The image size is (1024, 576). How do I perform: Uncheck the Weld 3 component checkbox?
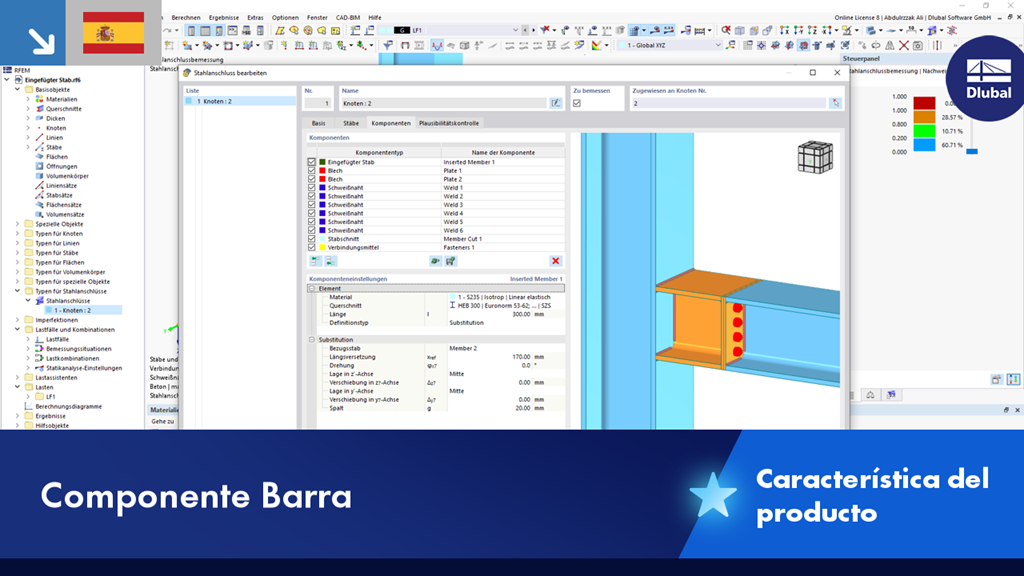[310, 204]
